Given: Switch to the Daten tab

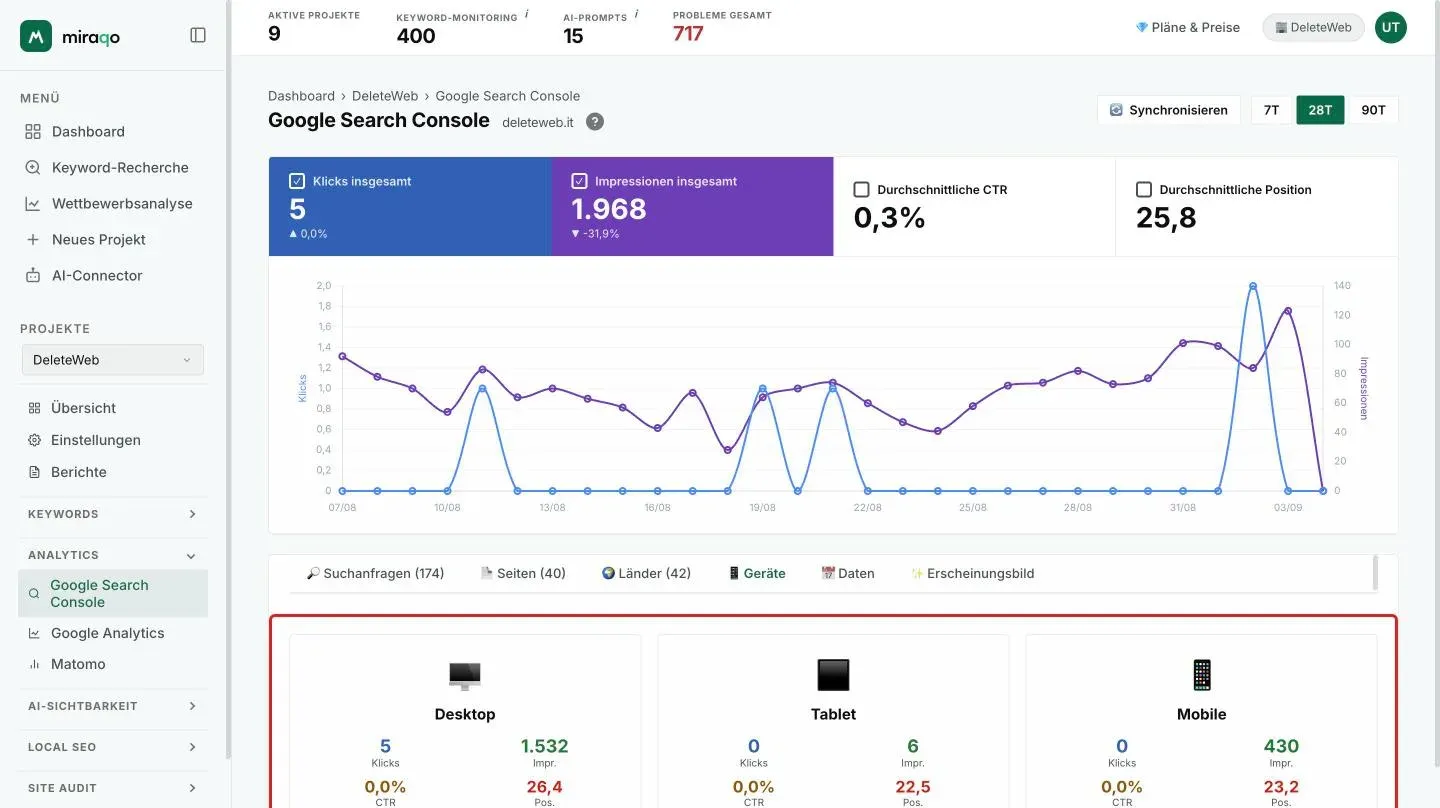Looking at the screenshot, I should [x=848, y=573].
